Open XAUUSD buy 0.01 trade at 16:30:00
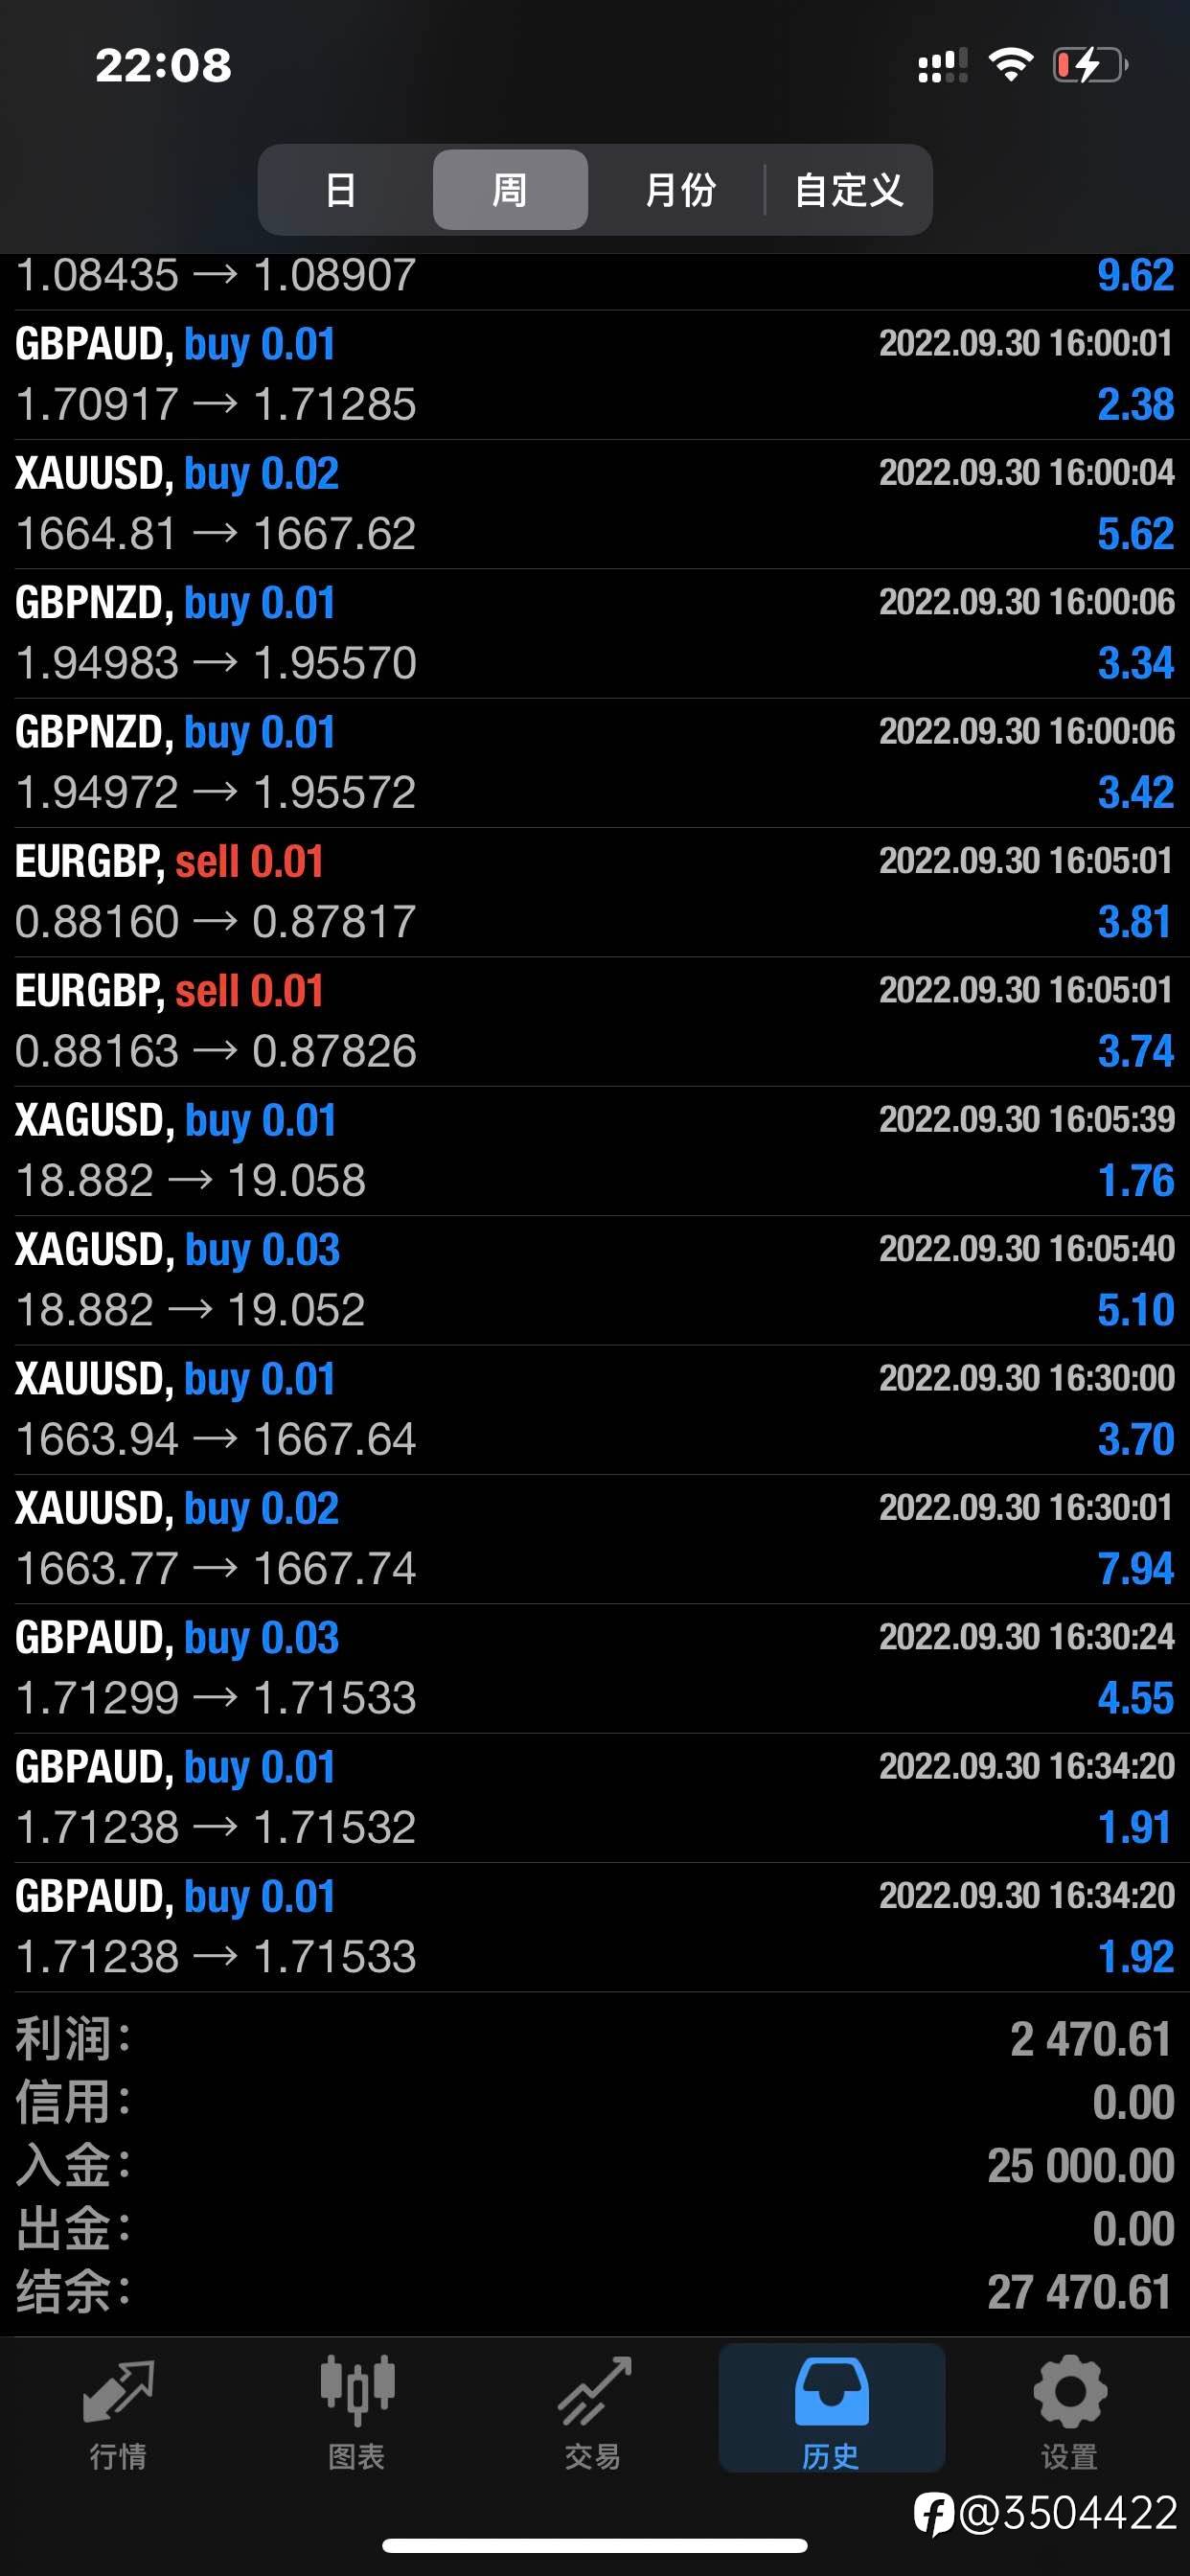Screen dimensions: 1190x2576 point(595,1410)
